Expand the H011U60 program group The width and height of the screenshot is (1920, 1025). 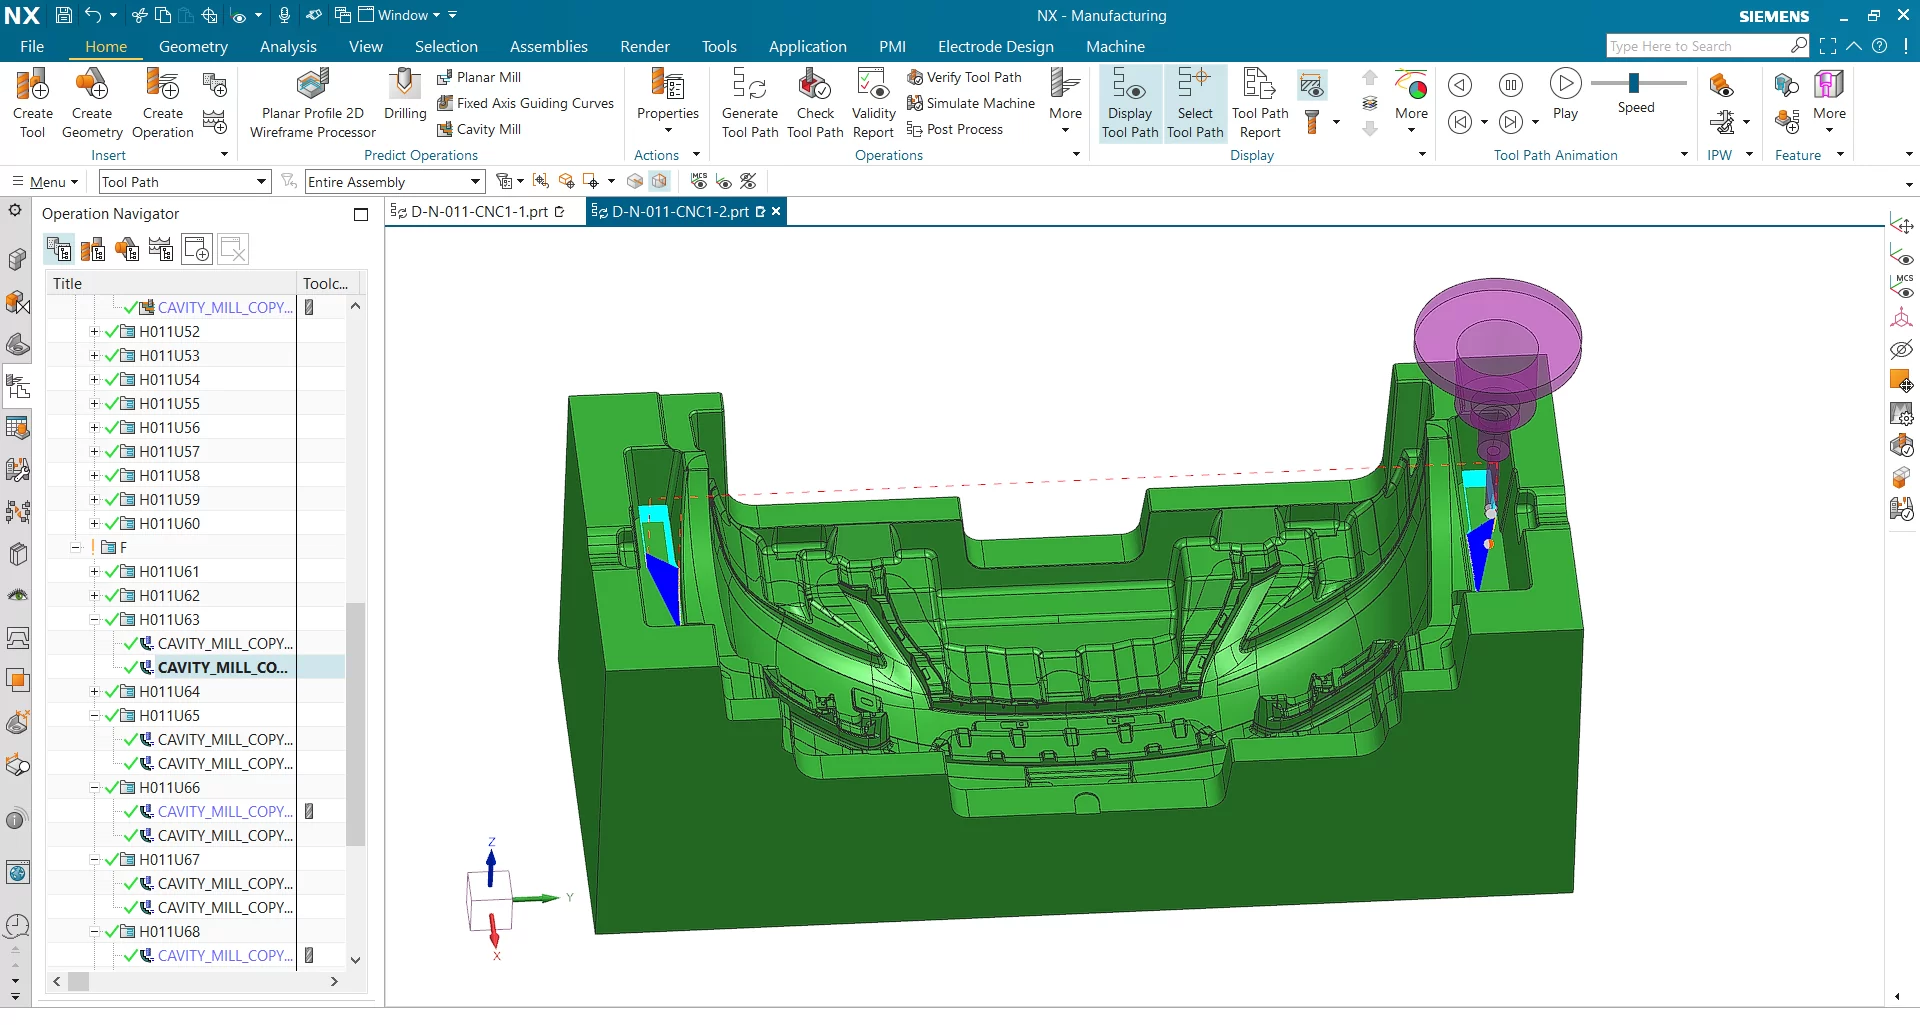[x=95, y=523]
